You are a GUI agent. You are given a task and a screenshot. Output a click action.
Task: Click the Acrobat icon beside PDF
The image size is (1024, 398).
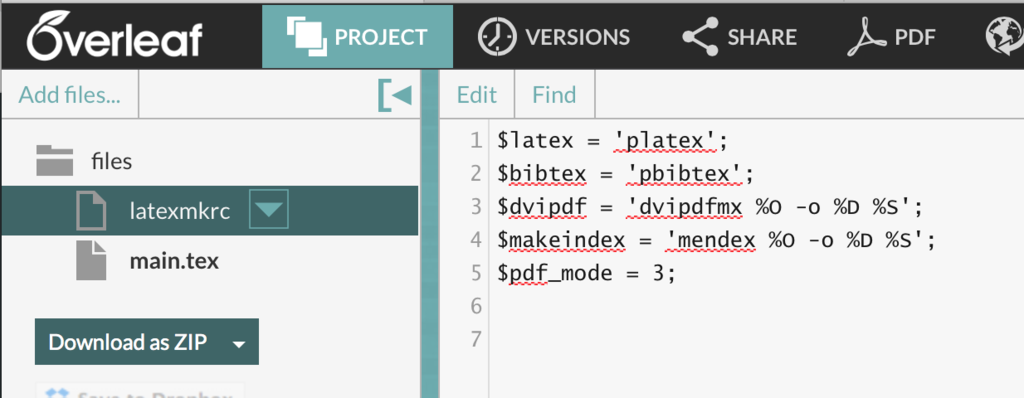[867, 37]
